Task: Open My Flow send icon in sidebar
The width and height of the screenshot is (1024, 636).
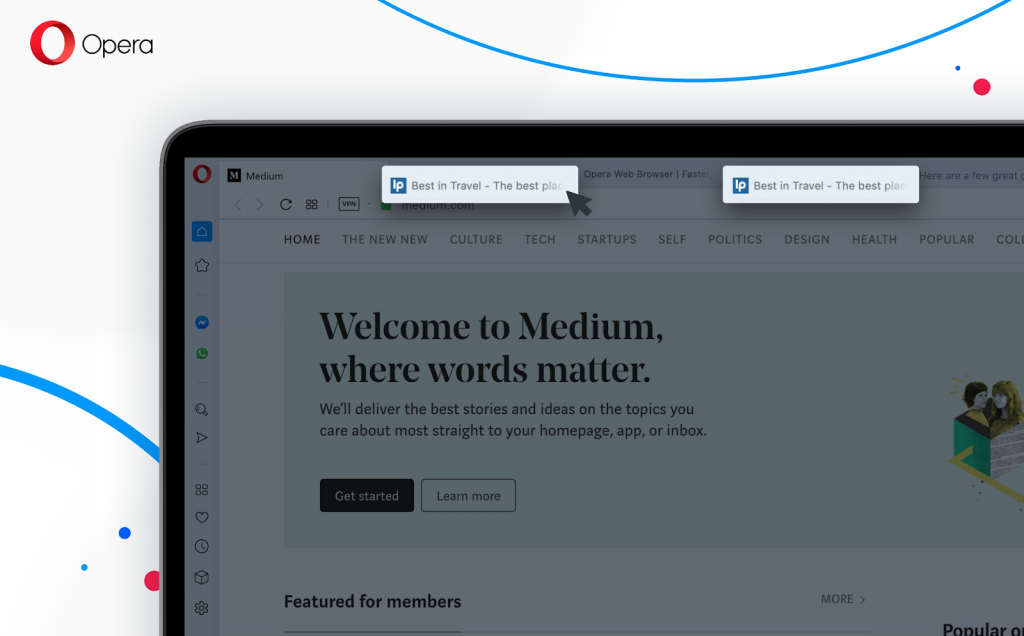Action: point(202,437)
